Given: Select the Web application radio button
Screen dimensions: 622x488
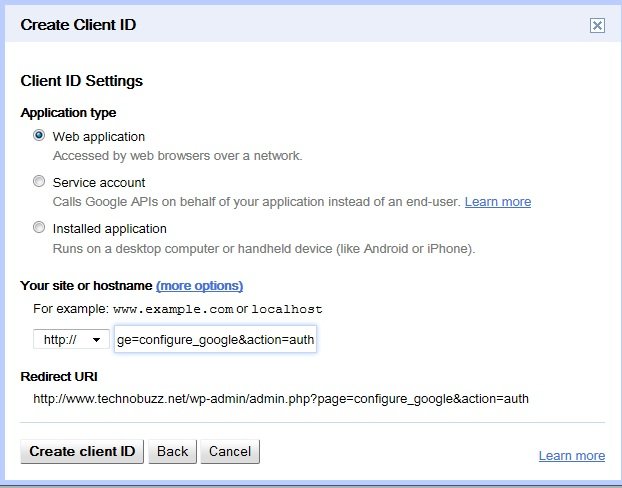Looking at the screenshot, I should pos(39,136).
